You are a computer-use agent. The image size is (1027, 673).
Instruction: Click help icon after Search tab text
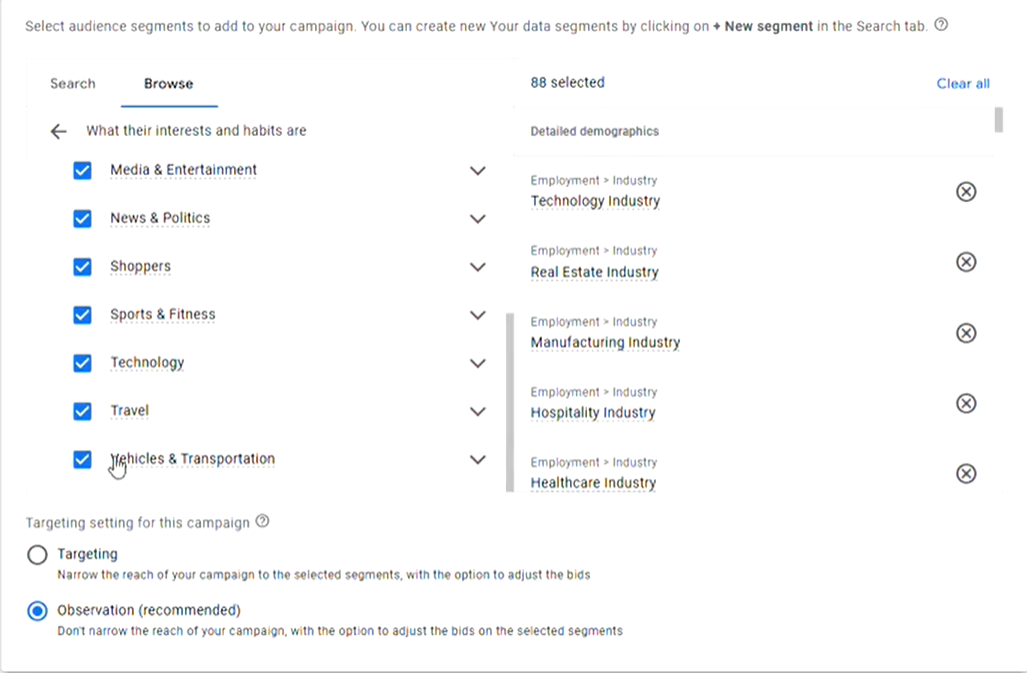click(941, 25)
